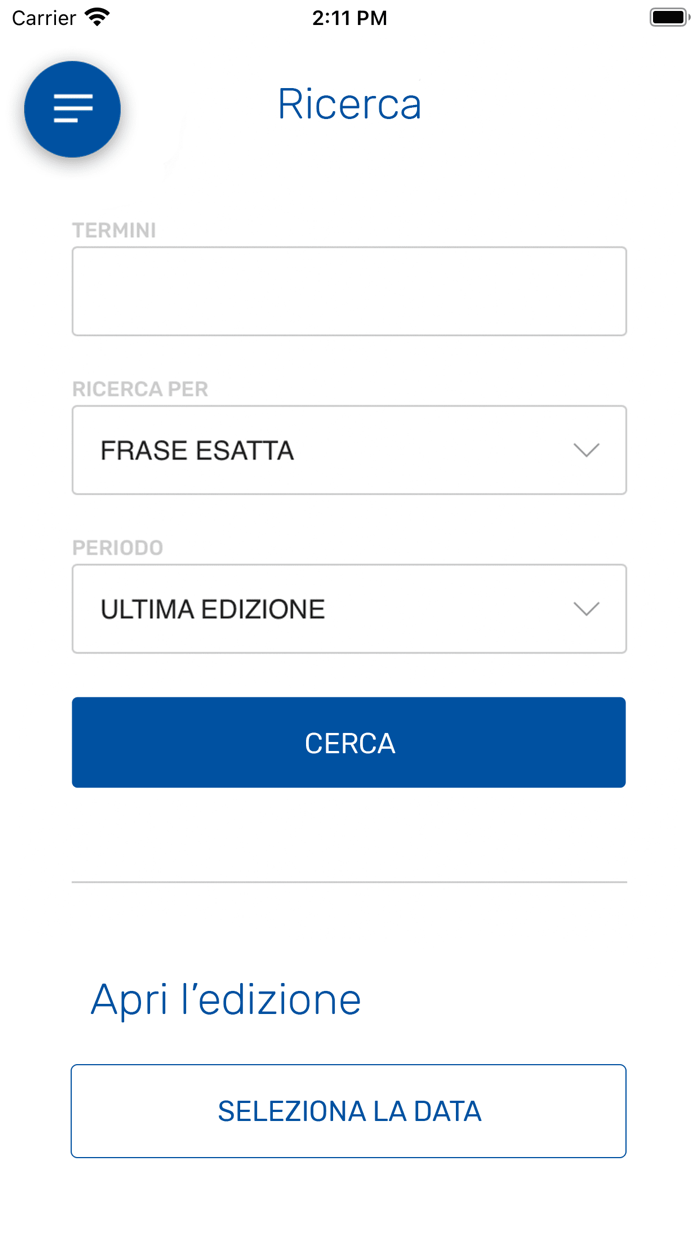The width and height of the screenshot is (700, 1244).
Task: Click the clock showing 2:11 PM
Action: tap(349, 17)
